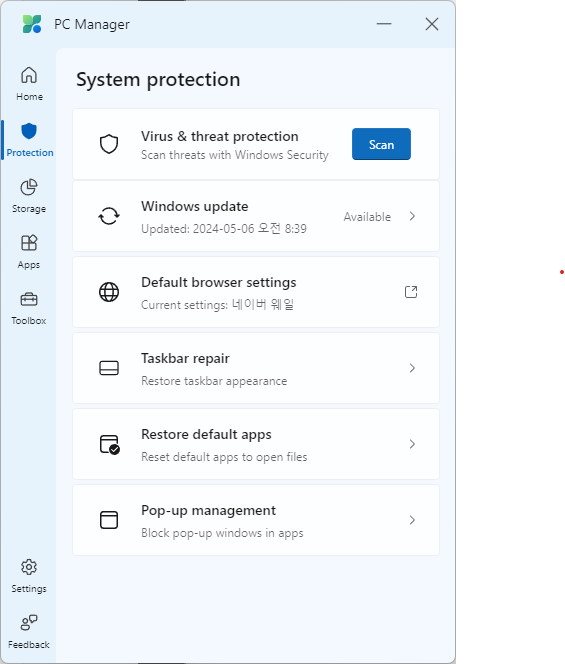Open Pop-up management using its chevron
The image size is (565, 664).
412,520
